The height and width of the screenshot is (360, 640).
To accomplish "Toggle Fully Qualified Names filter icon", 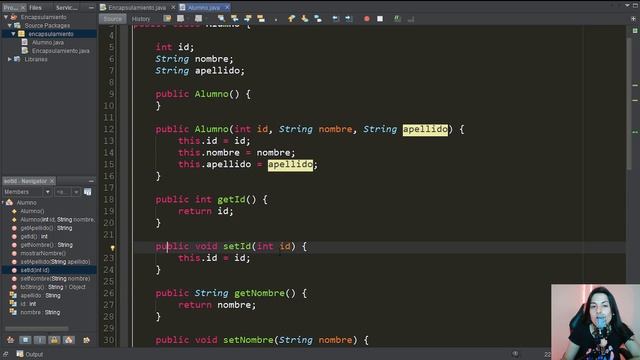I will (86, 340).
